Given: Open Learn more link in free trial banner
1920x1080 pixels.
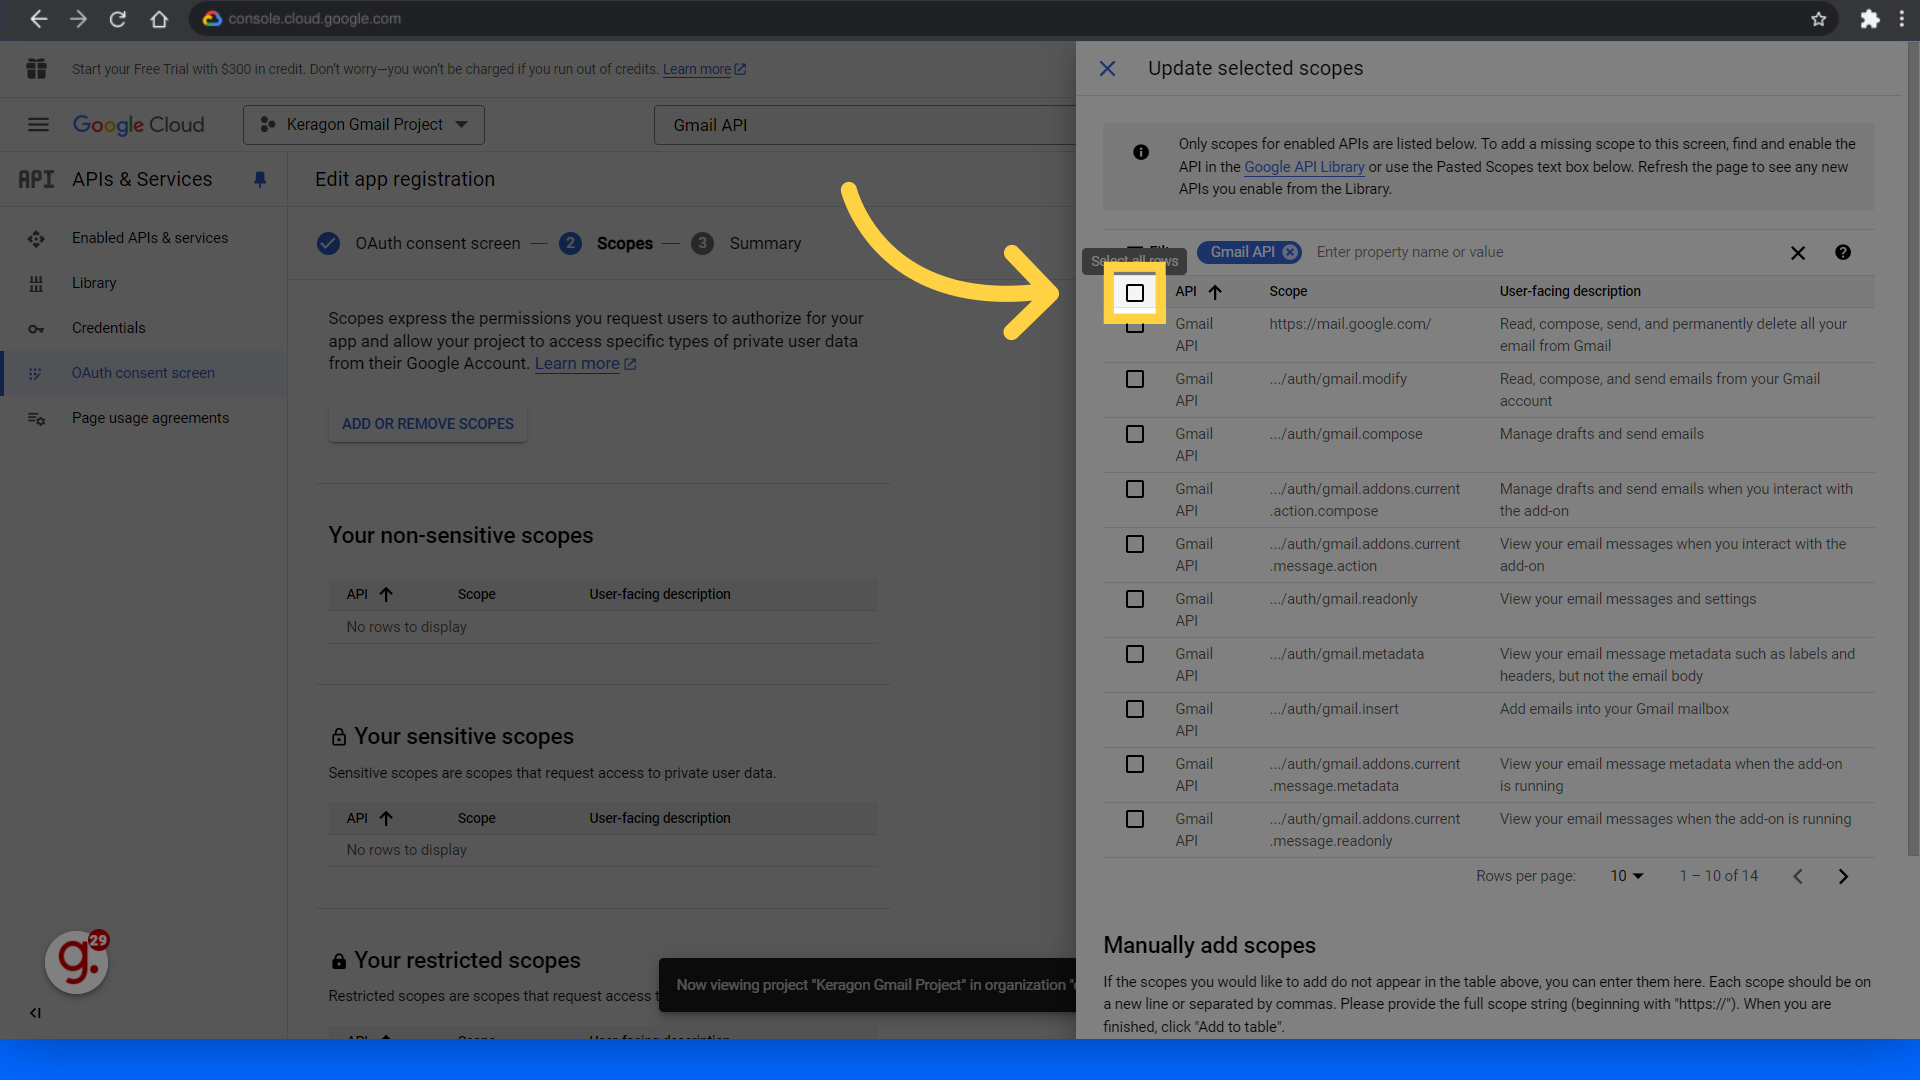Looking at the screenshot, I should coord(704,70).
